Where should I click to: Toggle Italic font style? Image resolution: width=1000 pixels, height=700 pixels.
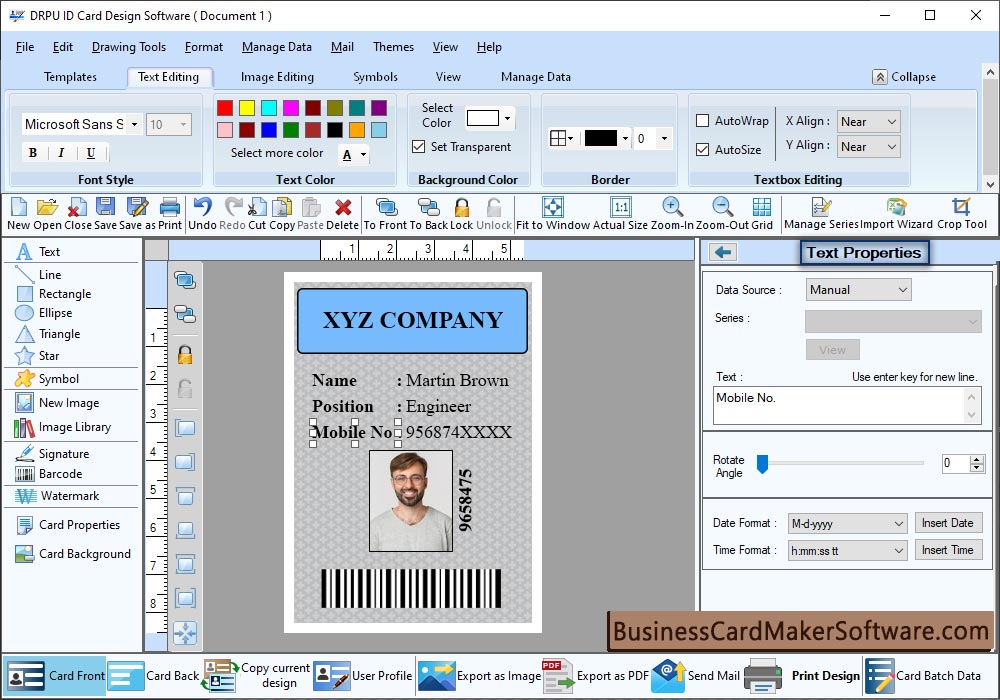(x=61, y=153)
